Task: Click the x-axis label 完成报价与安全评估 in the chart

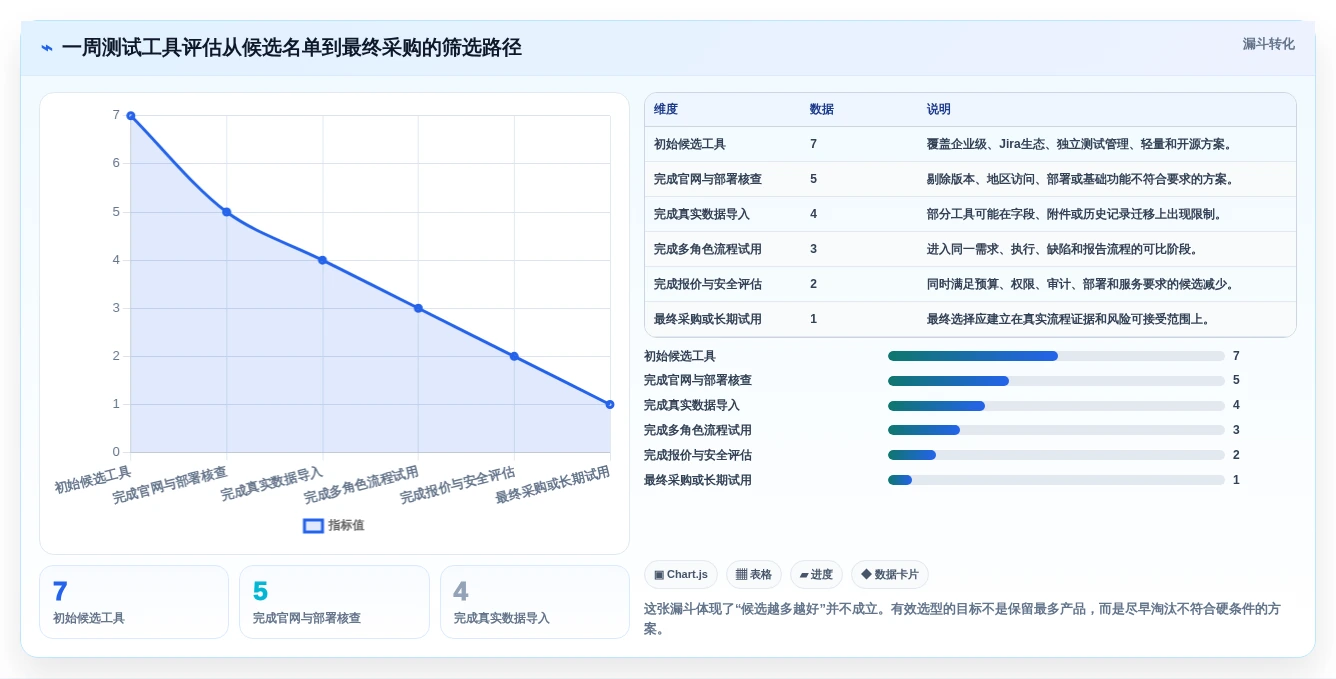Action: coord(458,485)
